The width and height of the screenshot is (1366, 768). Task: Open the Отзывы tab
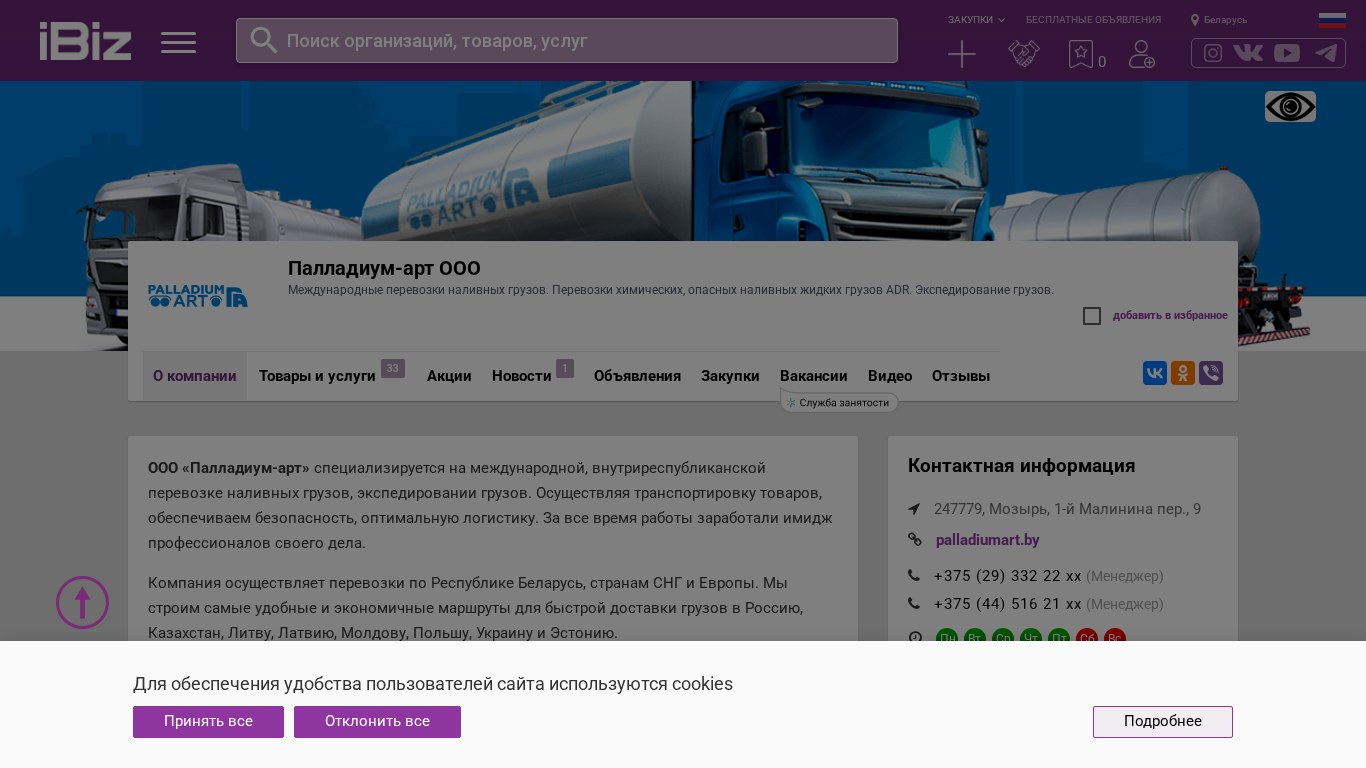pyautogui.click(x=961, y=376)
